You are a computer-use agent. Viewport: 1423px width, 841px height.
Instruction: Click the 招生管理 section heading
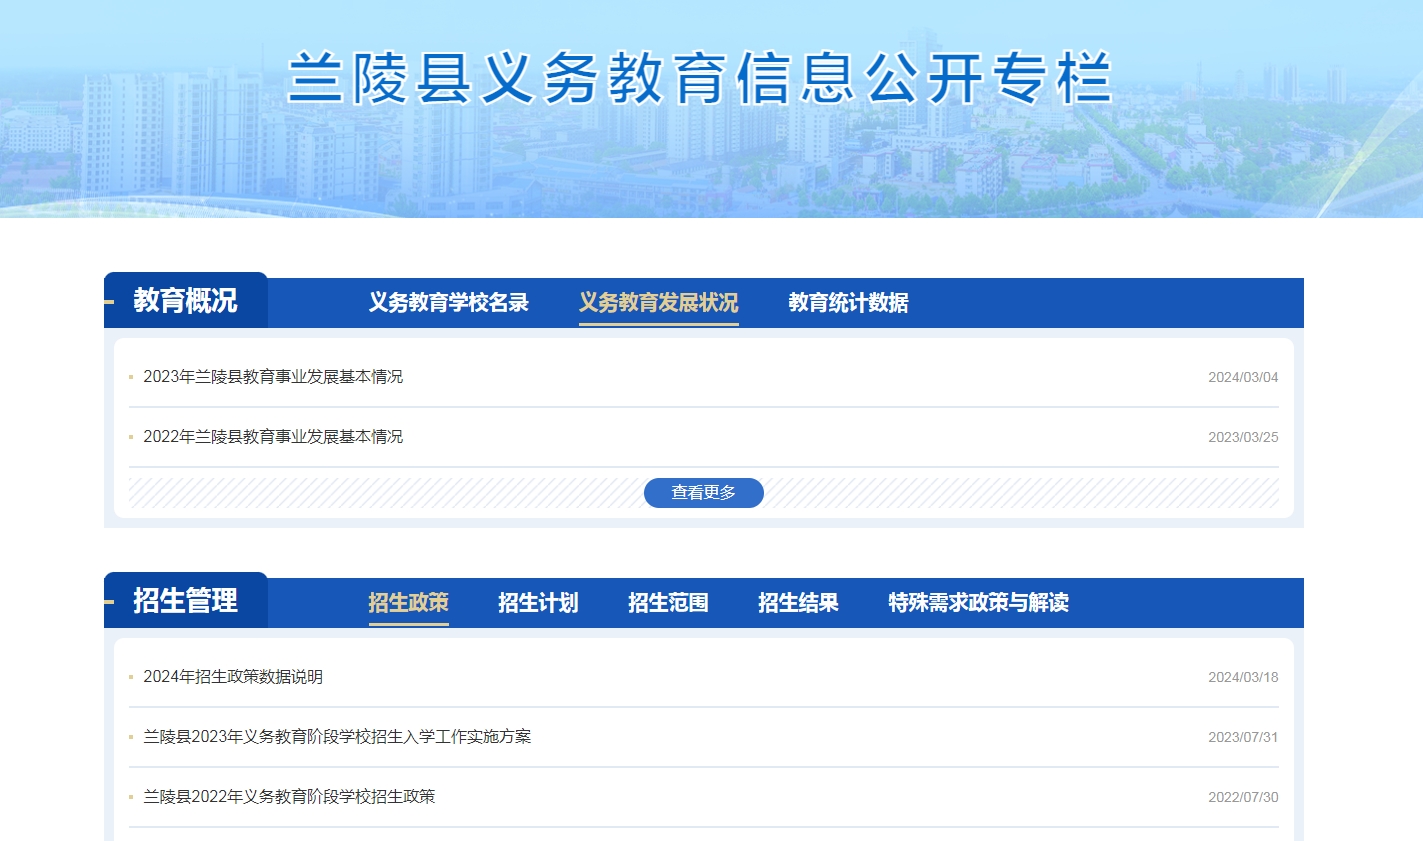(x=186, y=600)
